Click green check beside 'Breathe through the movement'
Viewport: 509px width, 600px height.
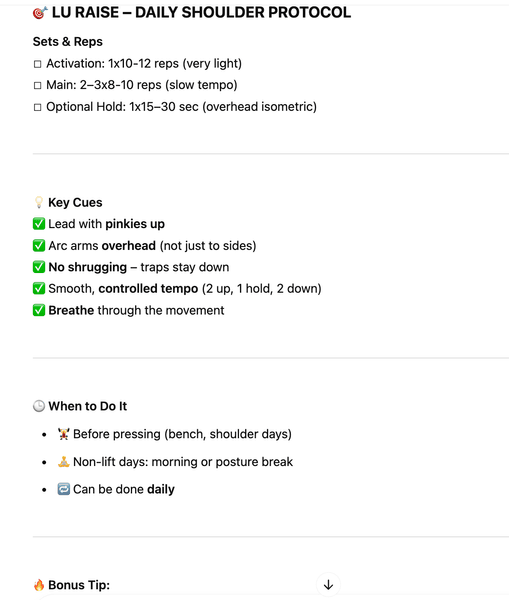coord(39,310)
